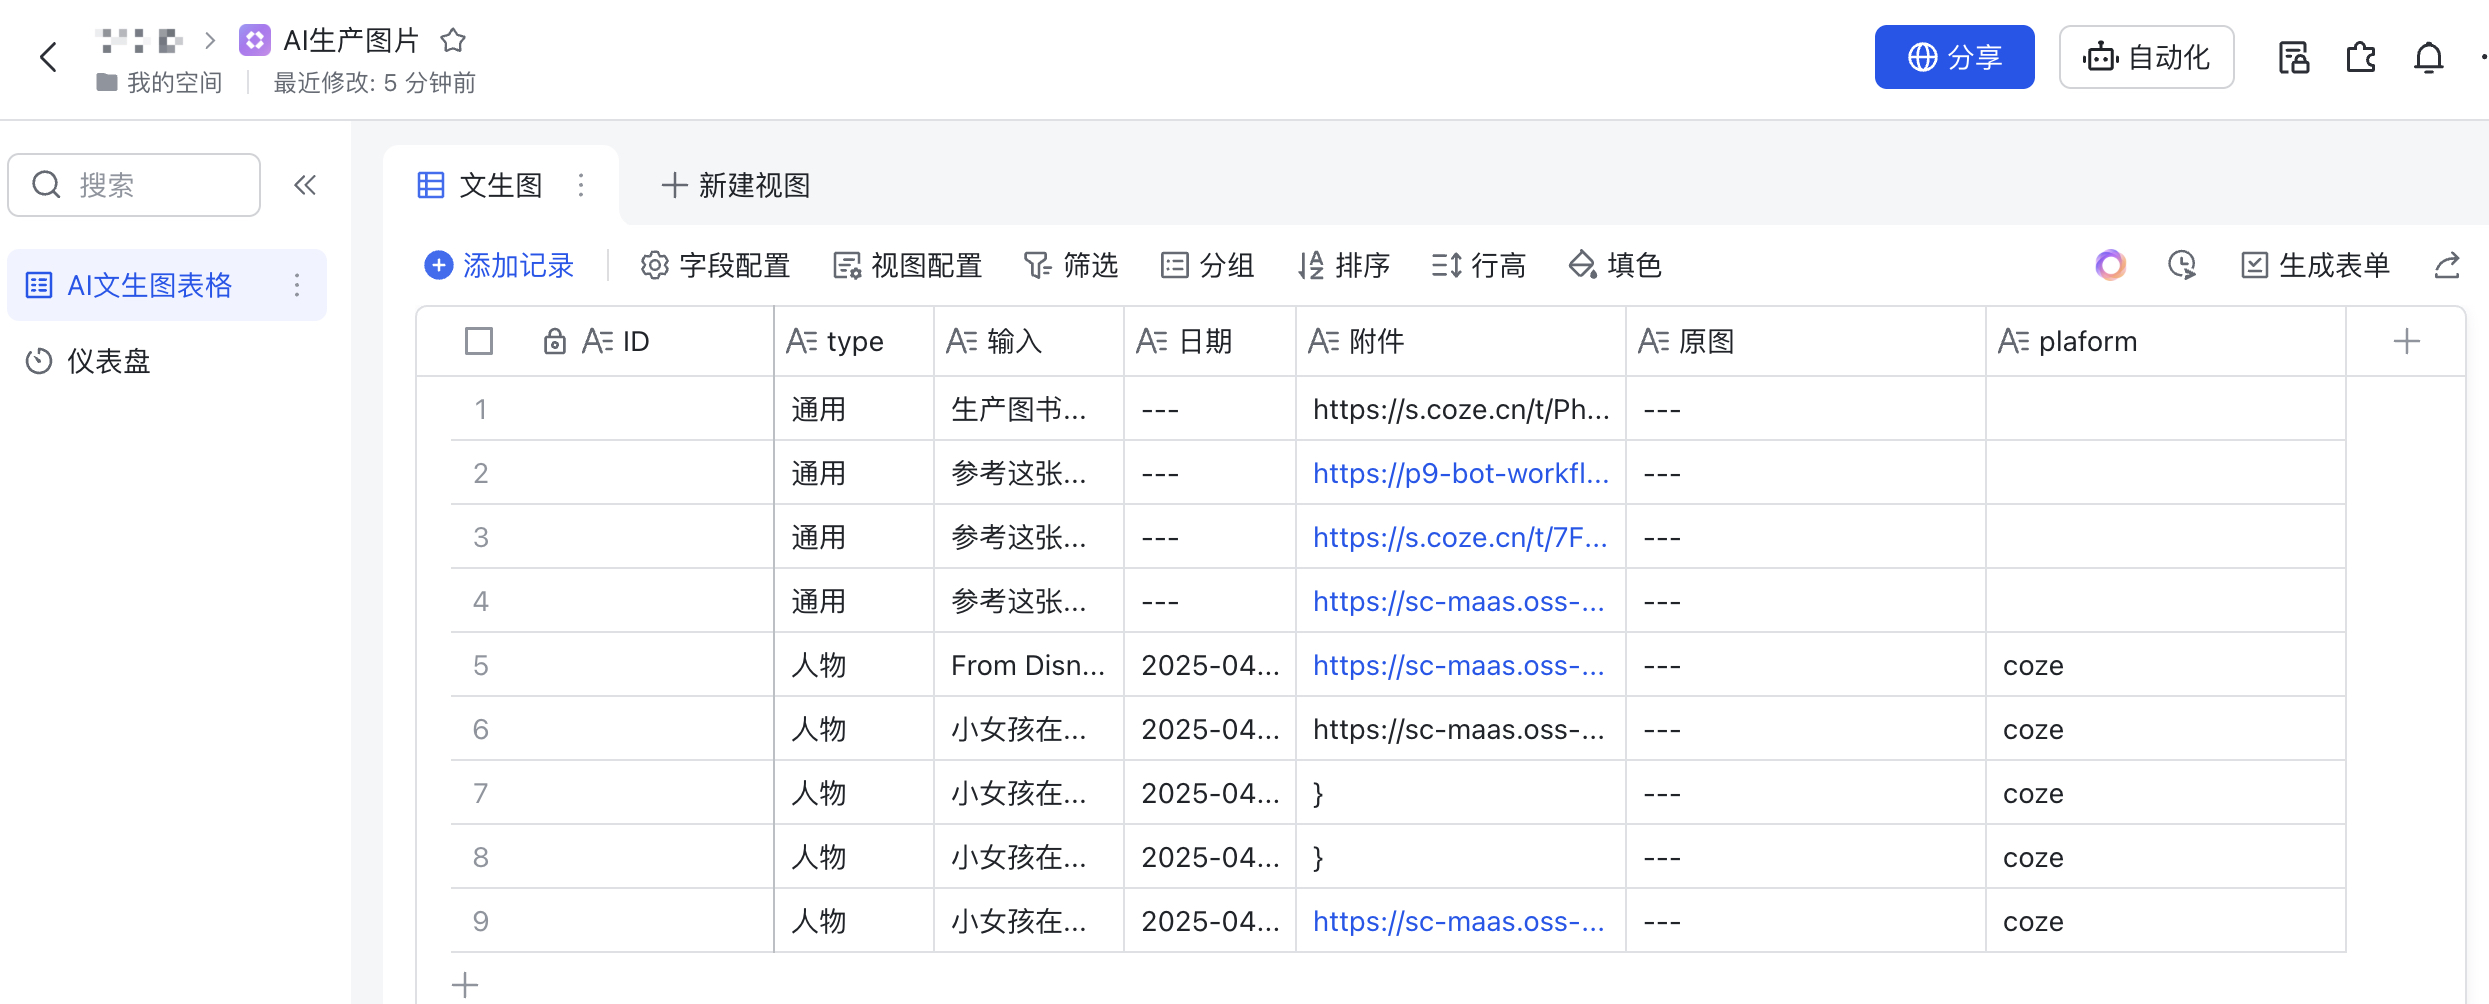The width and height of the screenshot is (2489, 1004).
Task: Select row number 6
Action: click(481, 729)
